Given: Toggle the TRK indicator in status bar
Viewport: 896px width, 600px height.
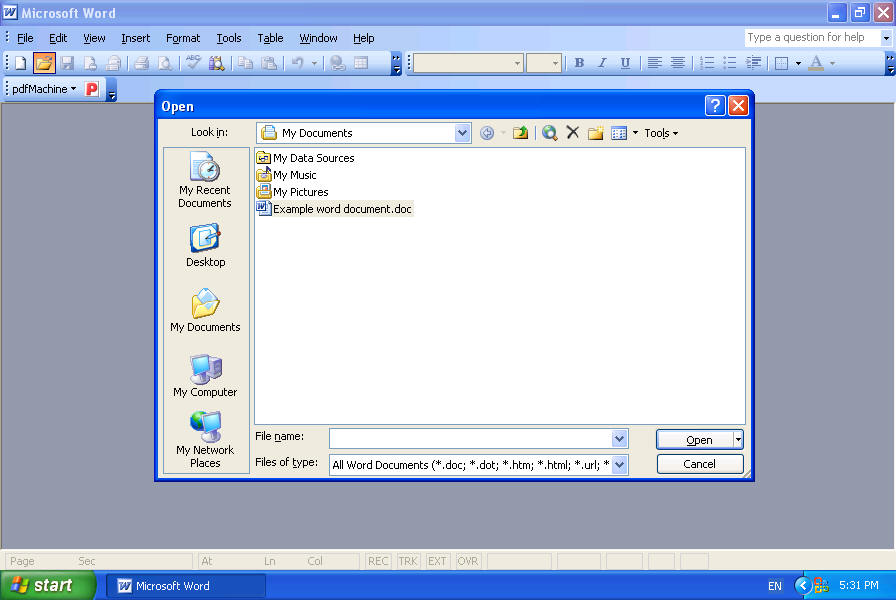Looking at the screenshot, I should coord(408,561).
